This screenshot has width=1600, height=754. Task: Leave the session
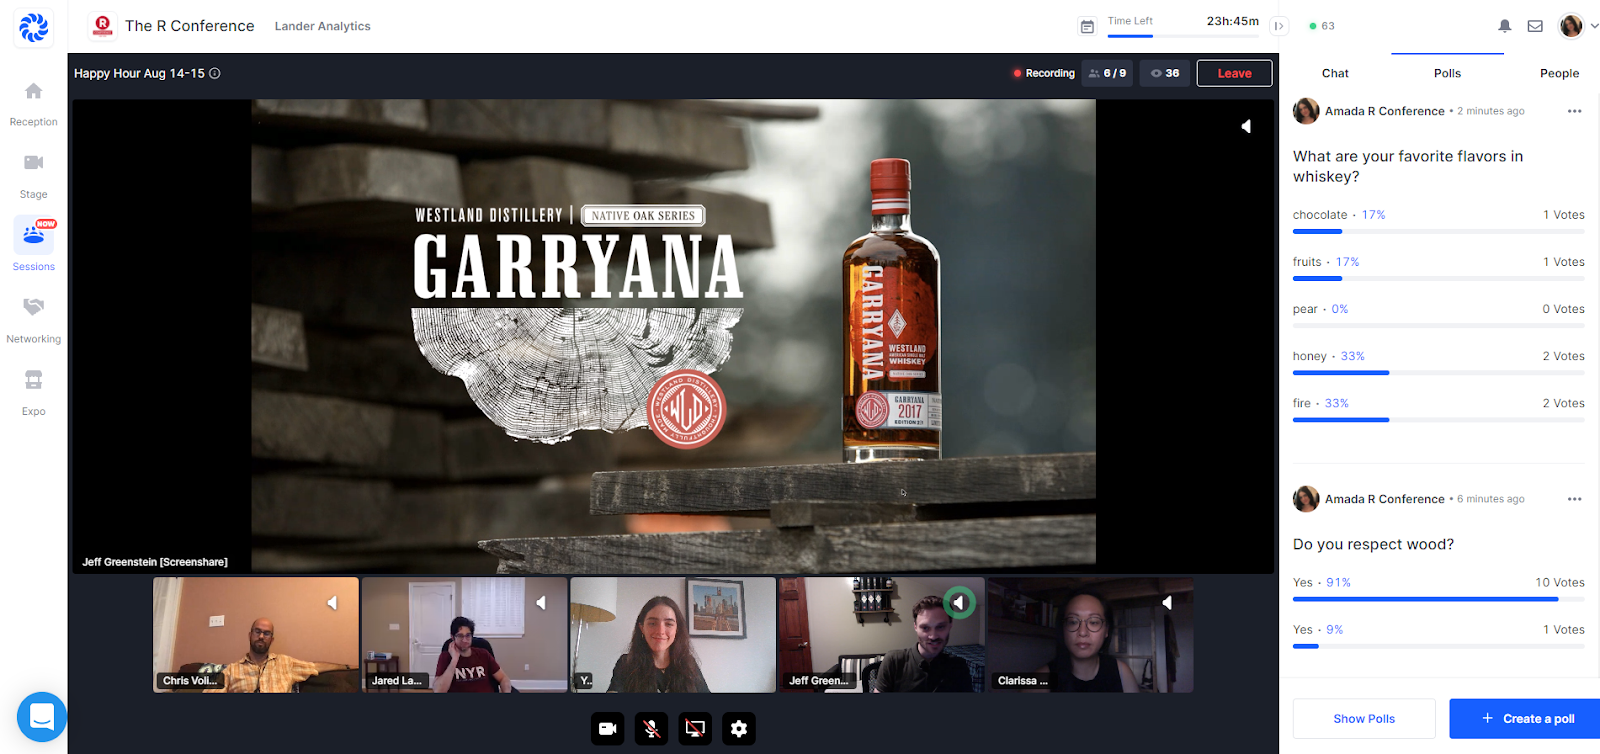1234,73
